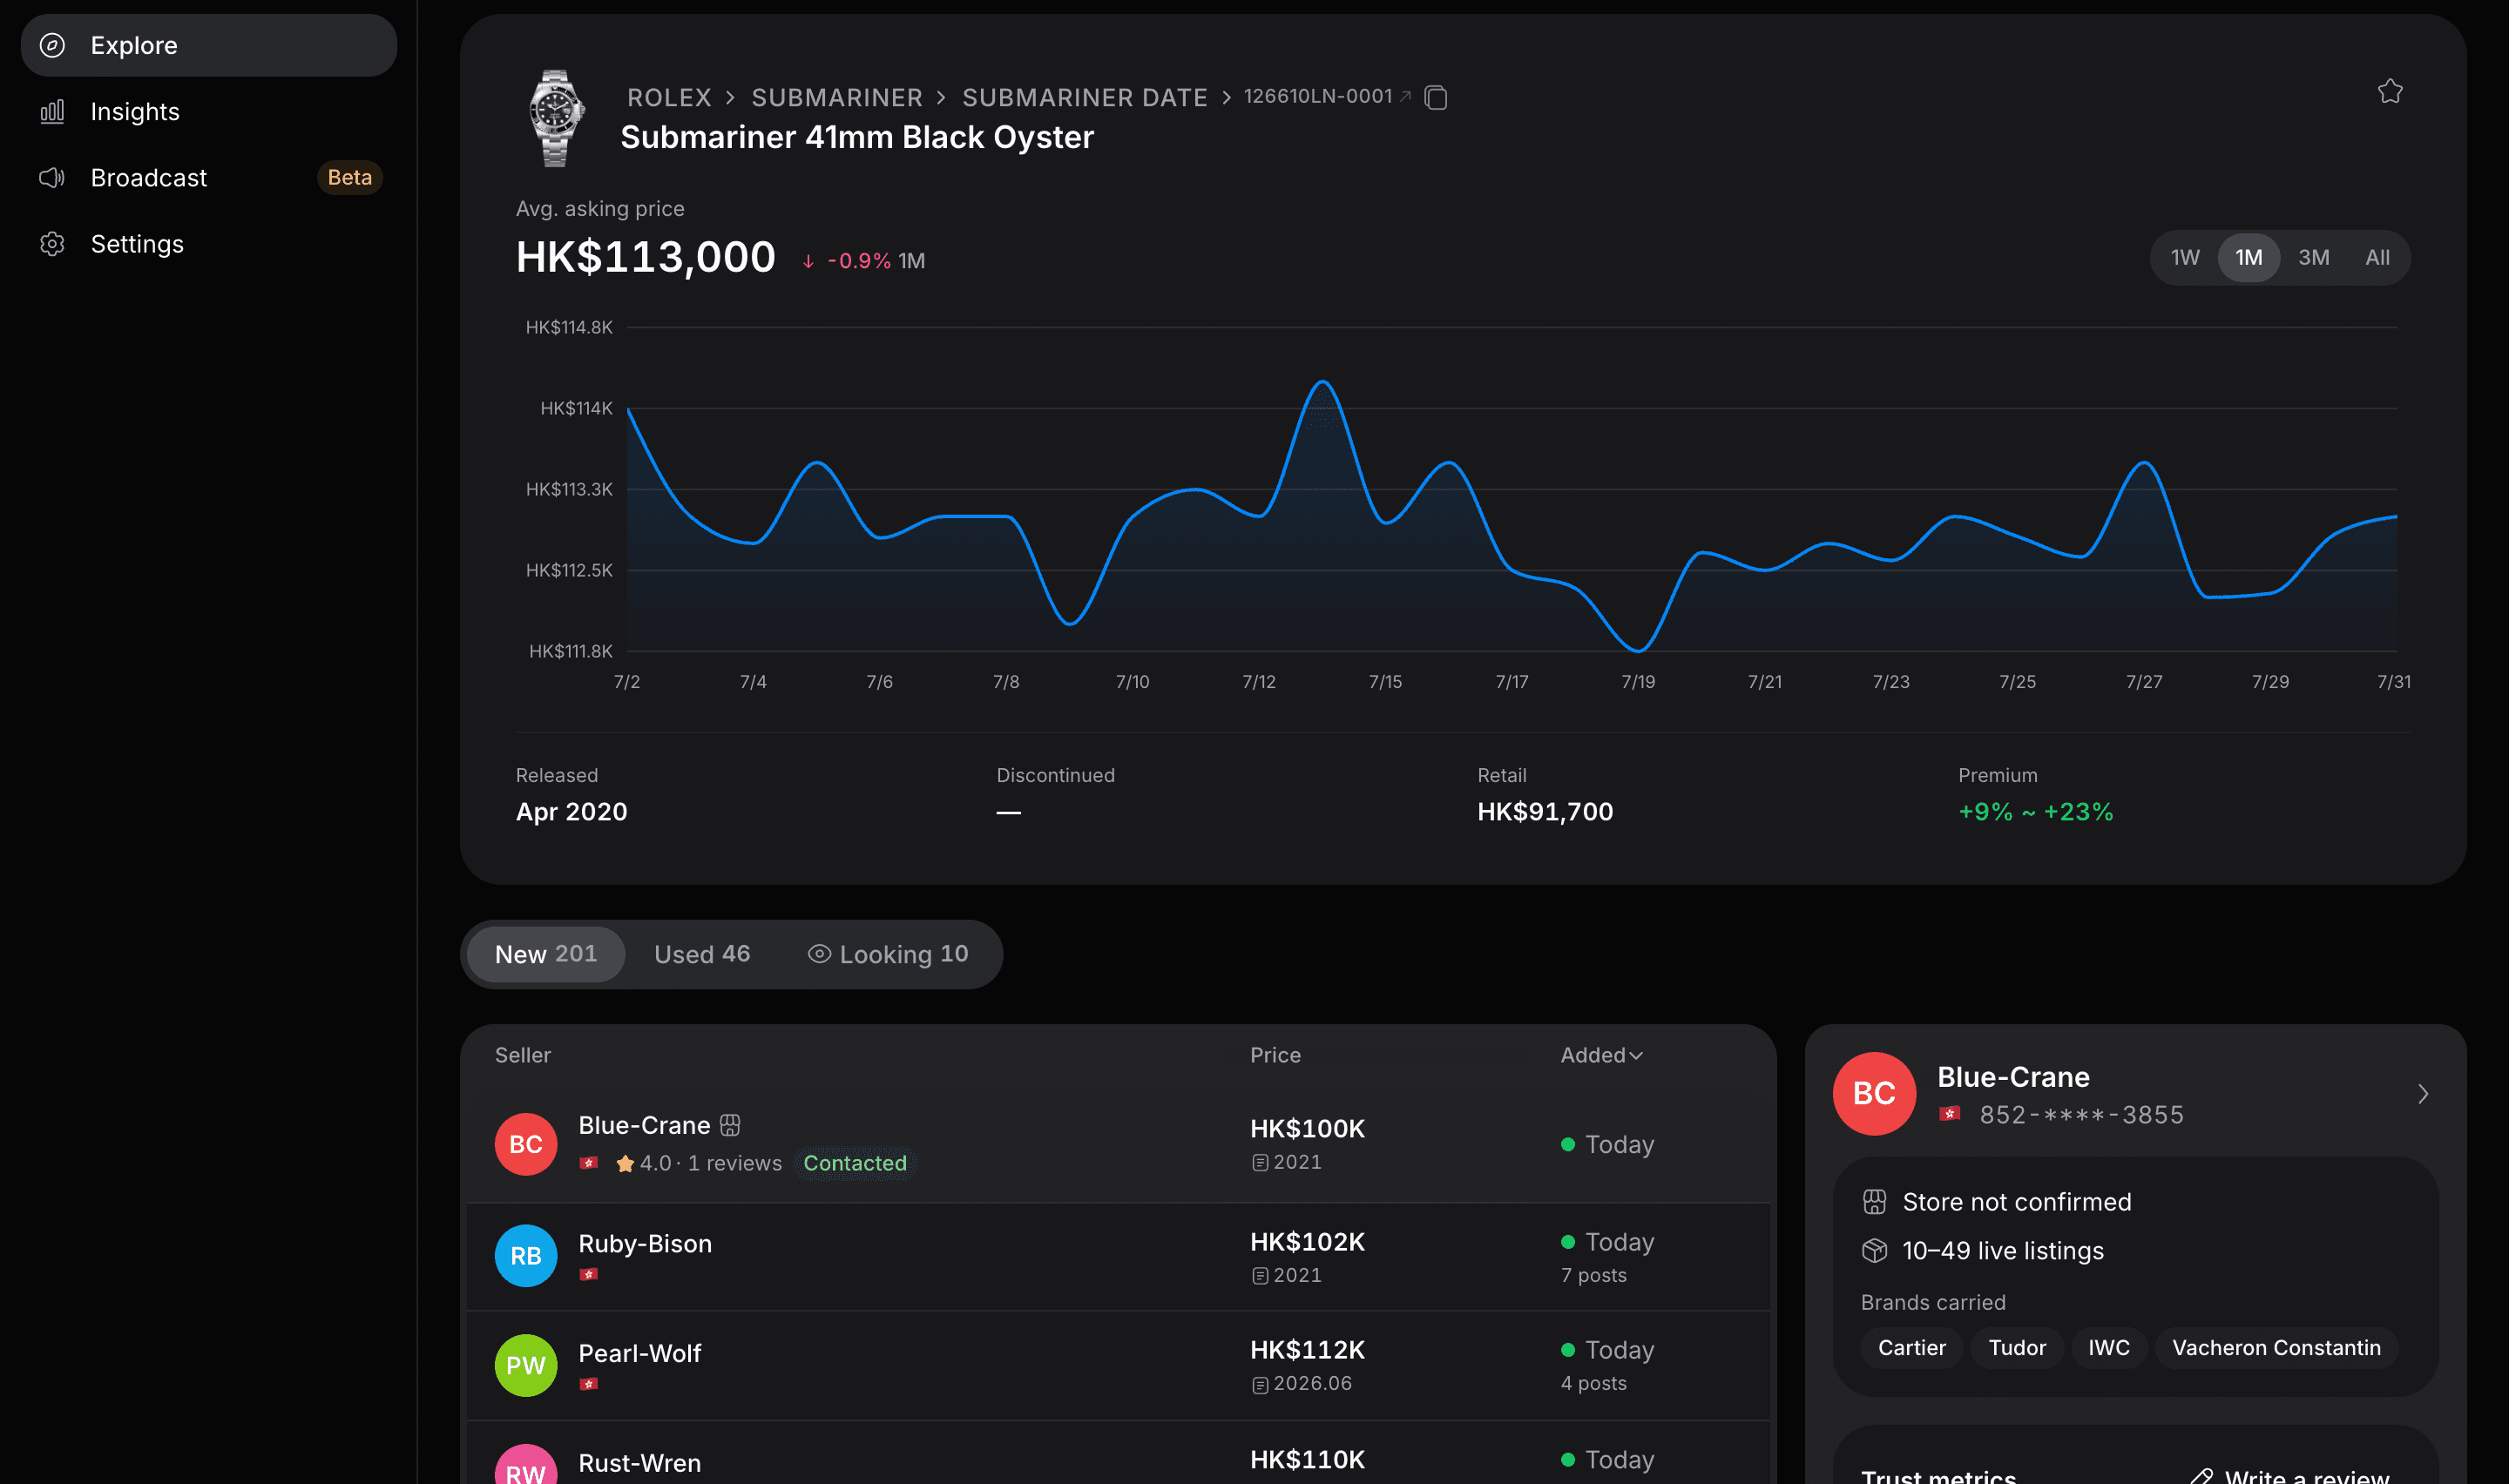The image size is (2509, 1484).
Task: Switch to the Used 46 tab
Action: tap(702, 954)
